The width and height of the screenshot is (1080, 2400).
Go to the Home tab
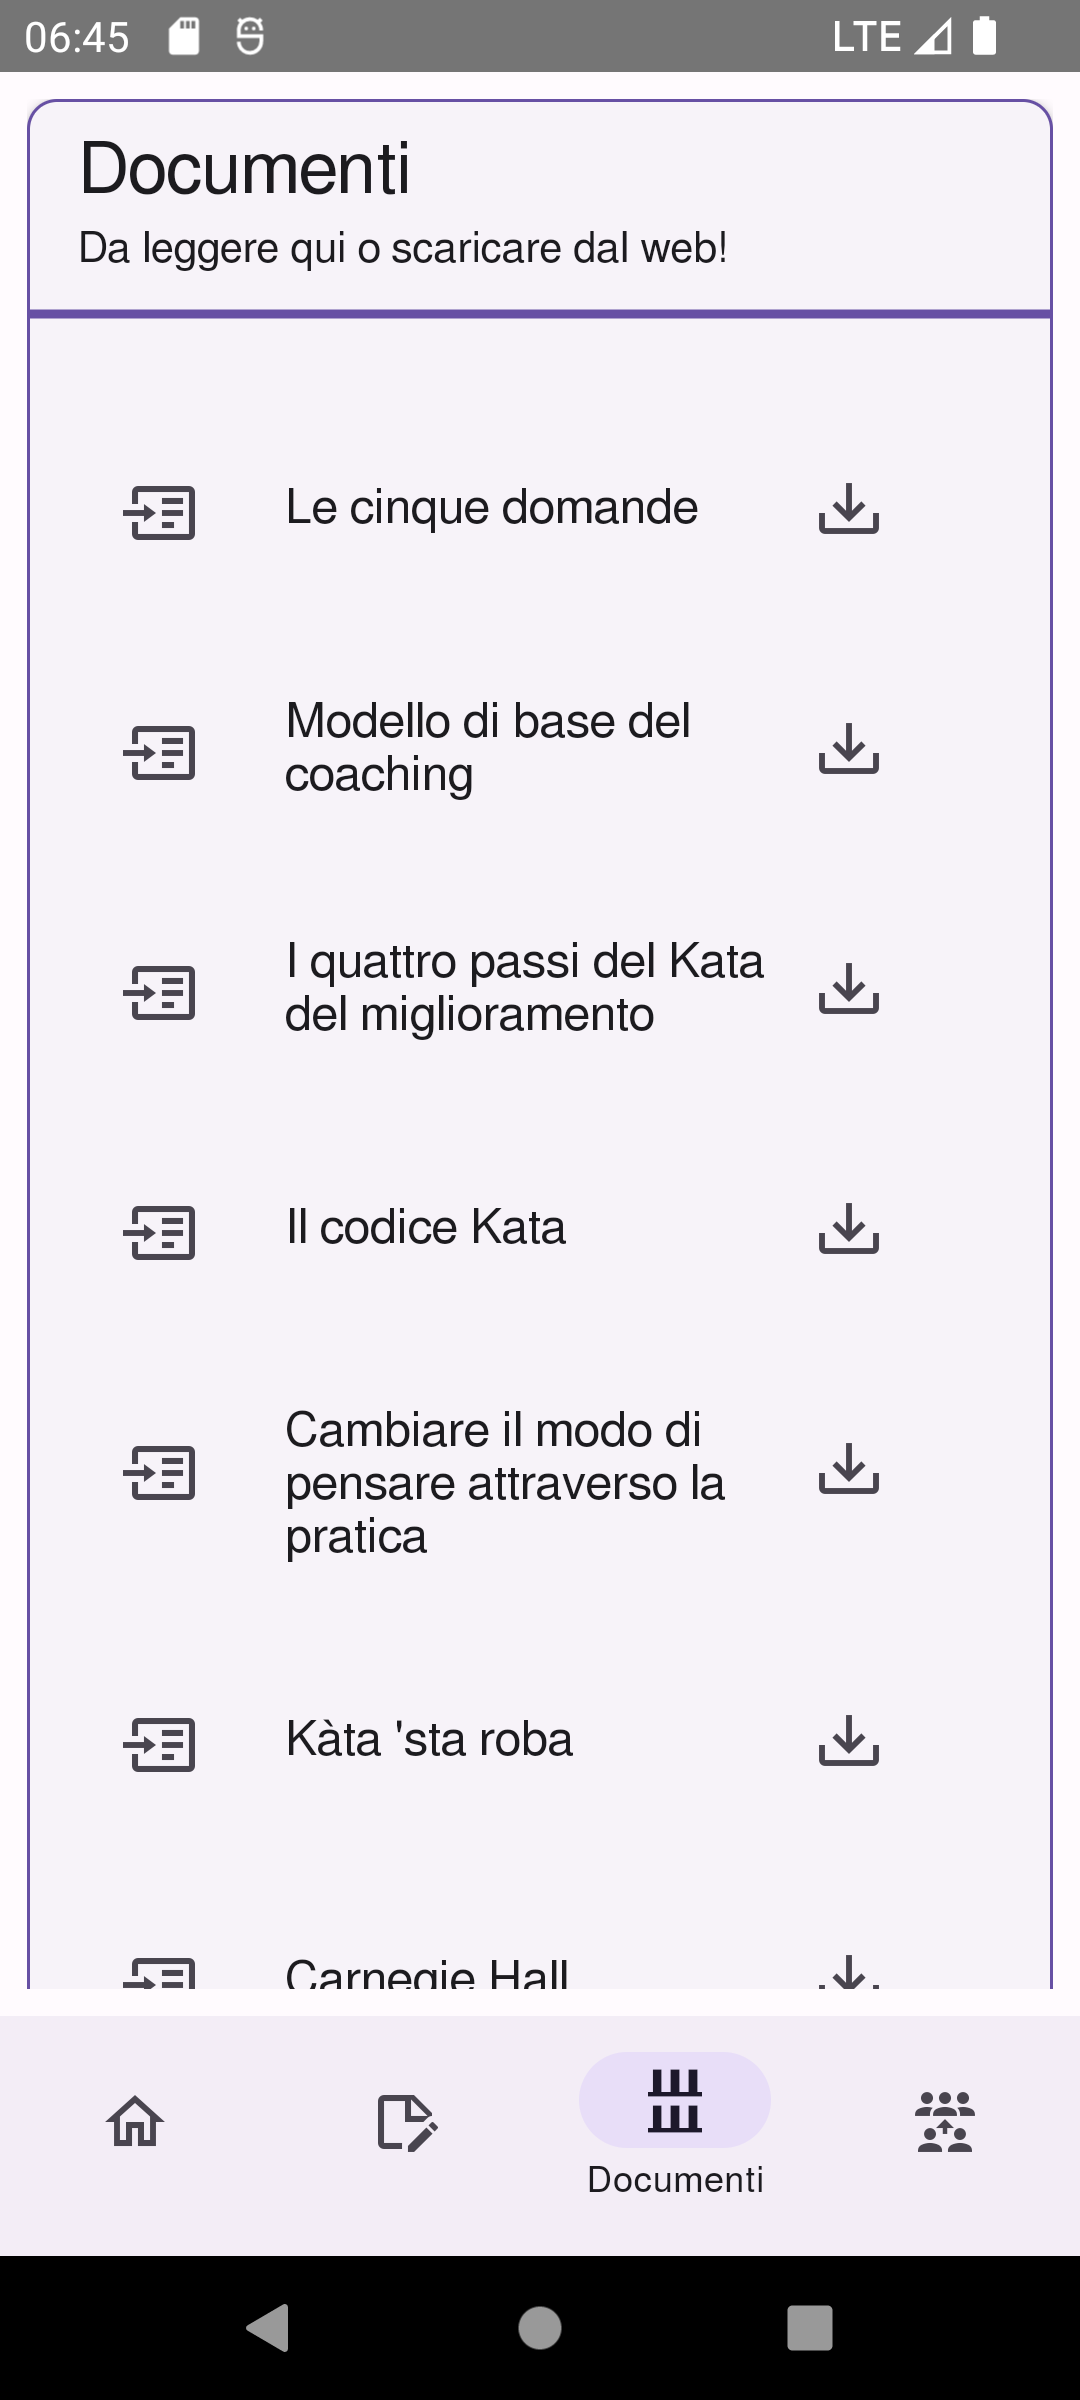coord(135,2120)
